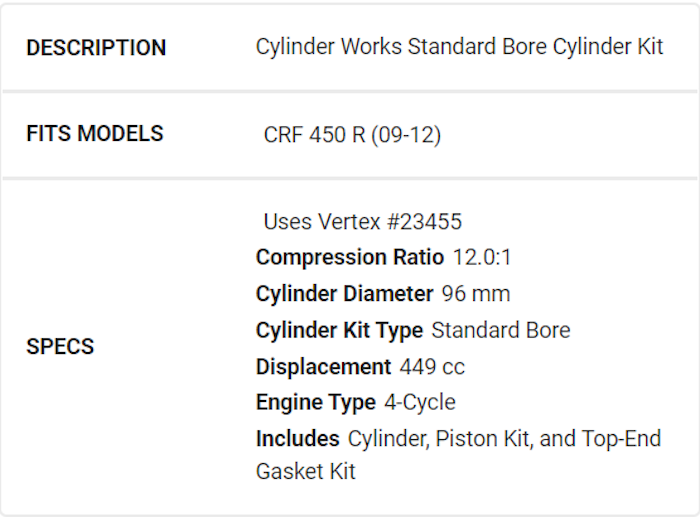Select the 96 mm diameter value

pyautogui.click(x=476, y=294)
